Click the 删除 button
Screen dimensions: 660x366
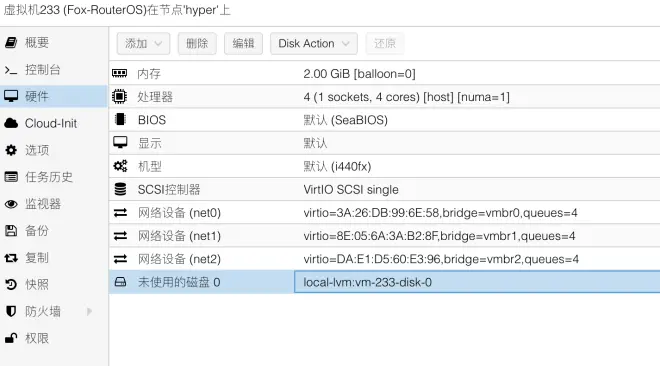(x=197, y=43)
